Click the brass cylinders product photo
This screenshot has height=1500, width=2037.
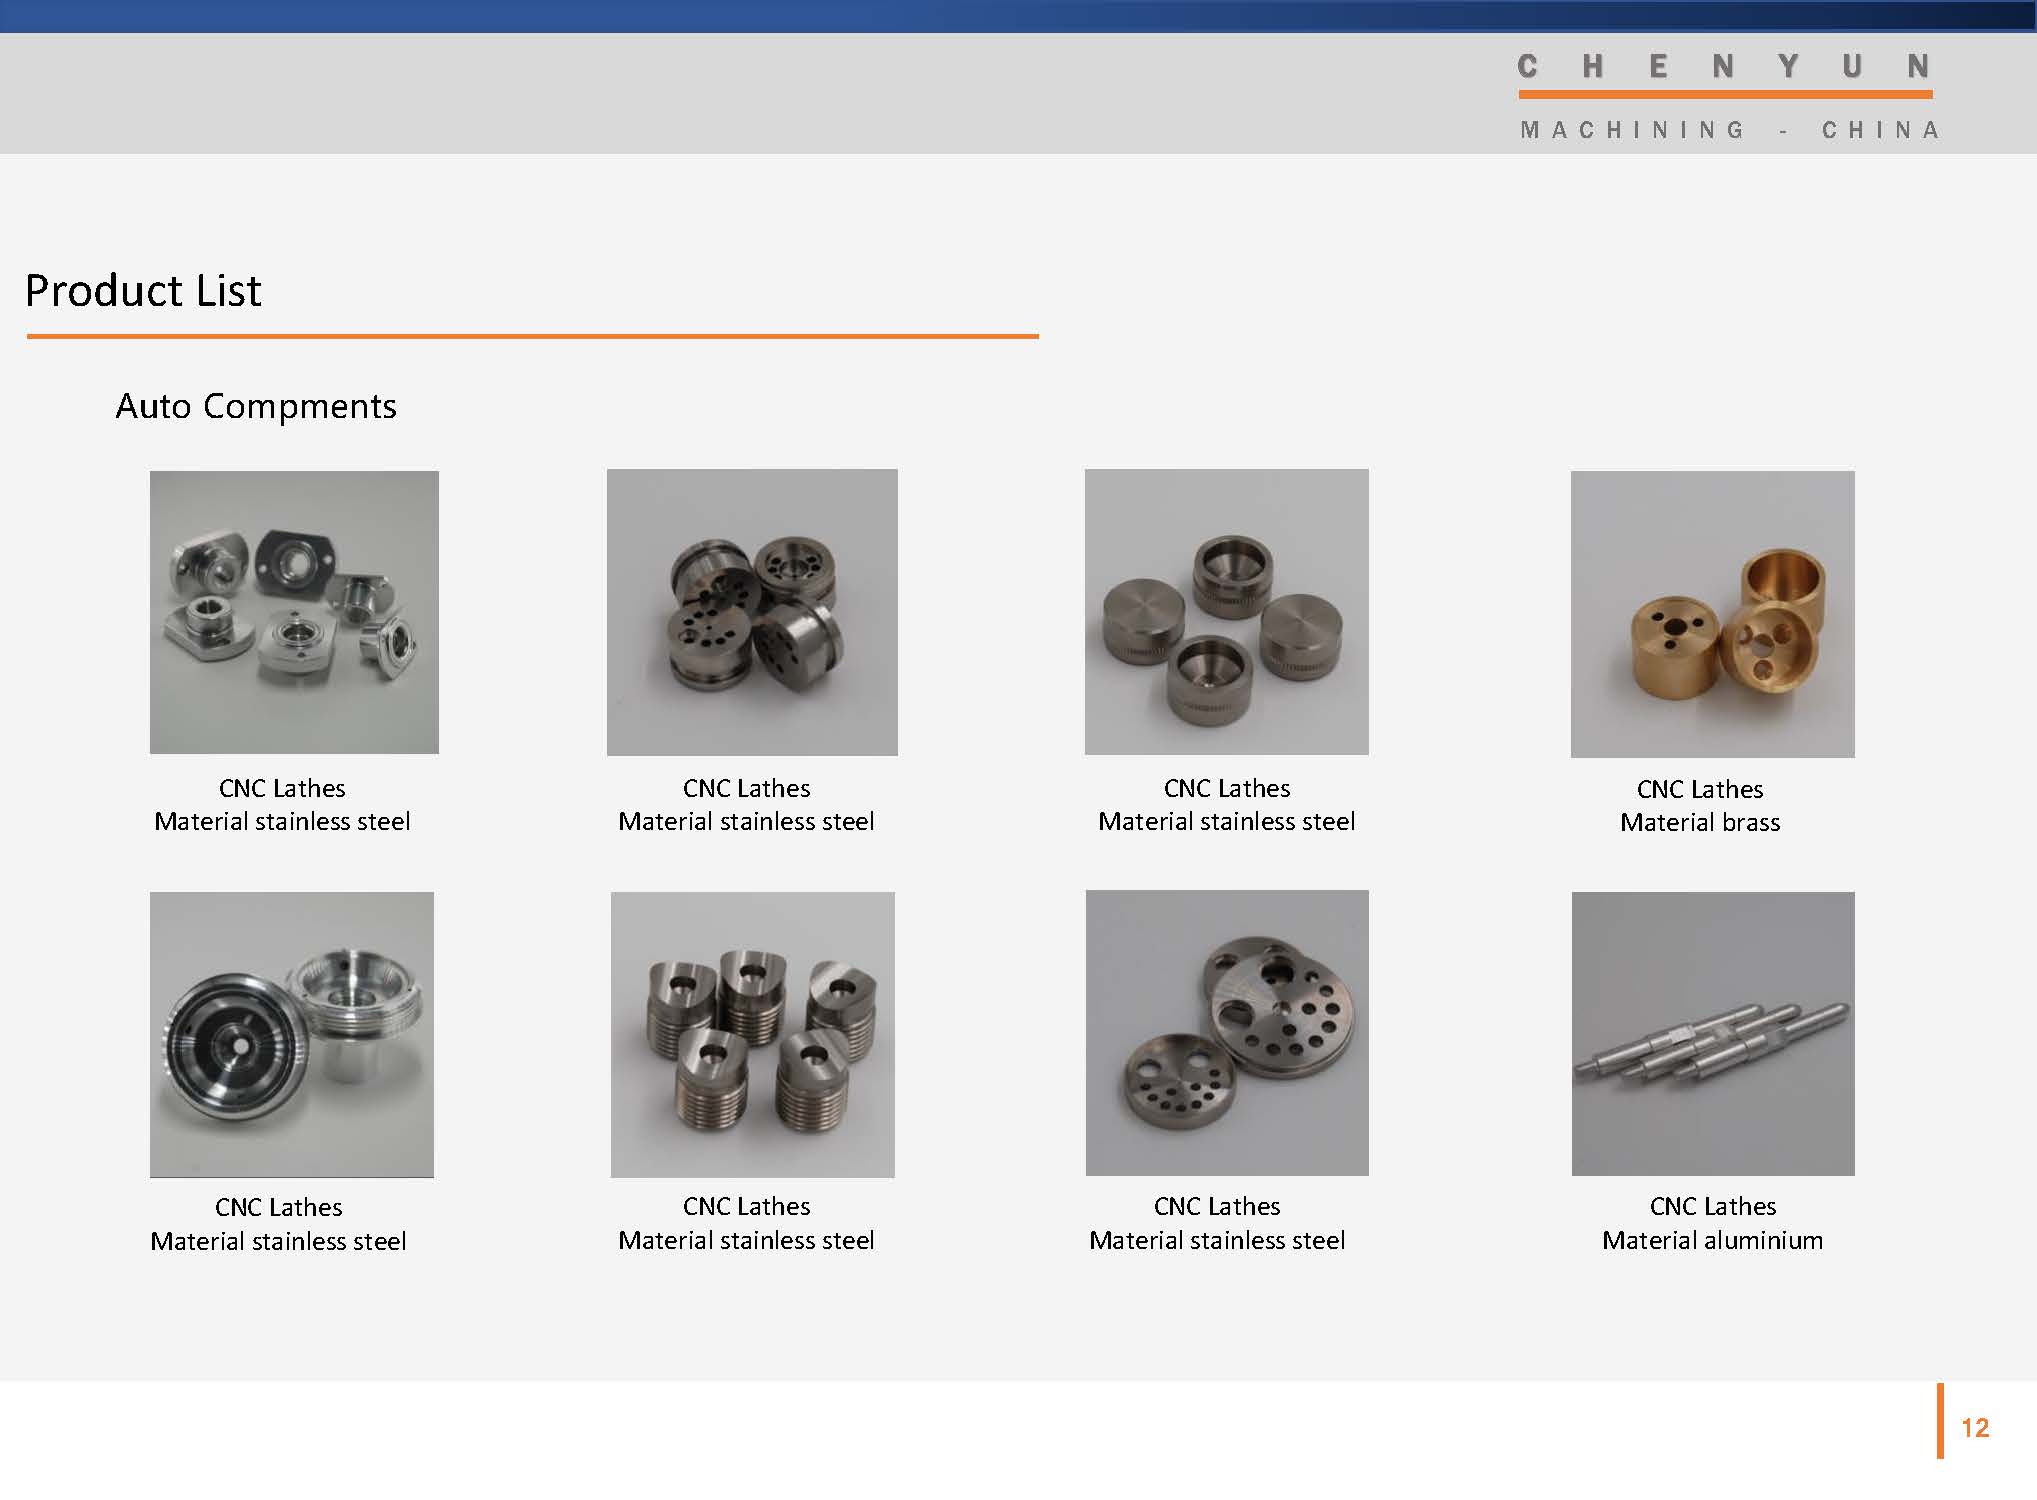tap(1713, 614)
